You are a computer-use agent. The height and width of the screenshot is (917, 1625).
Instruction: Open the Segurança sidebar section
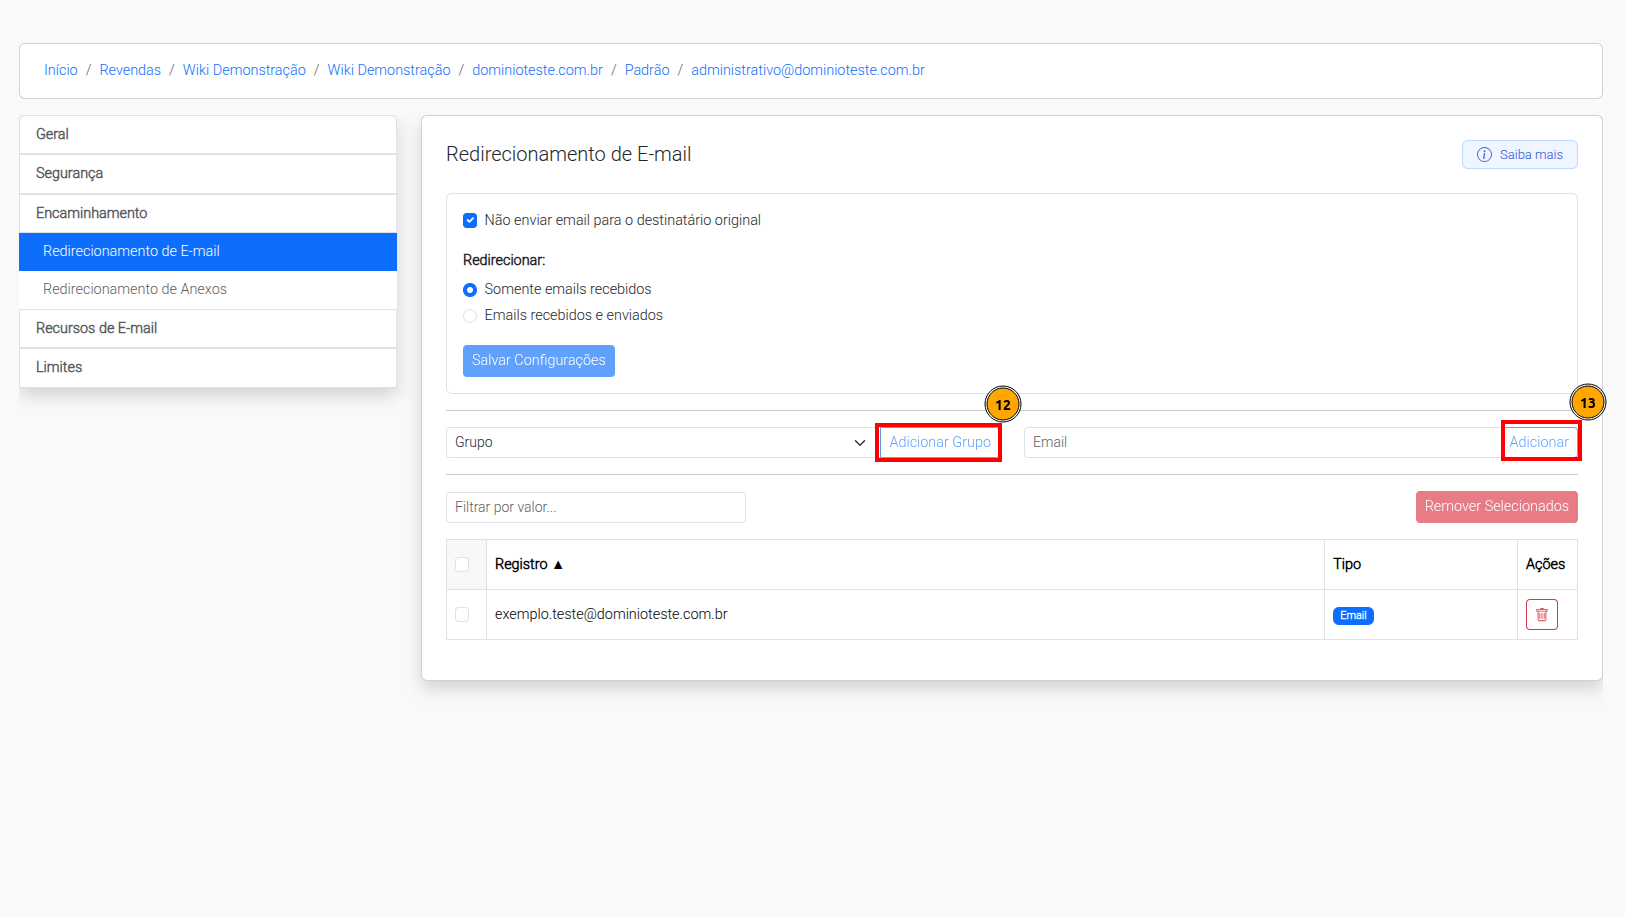pyautogui.click(x=208, y=173)
